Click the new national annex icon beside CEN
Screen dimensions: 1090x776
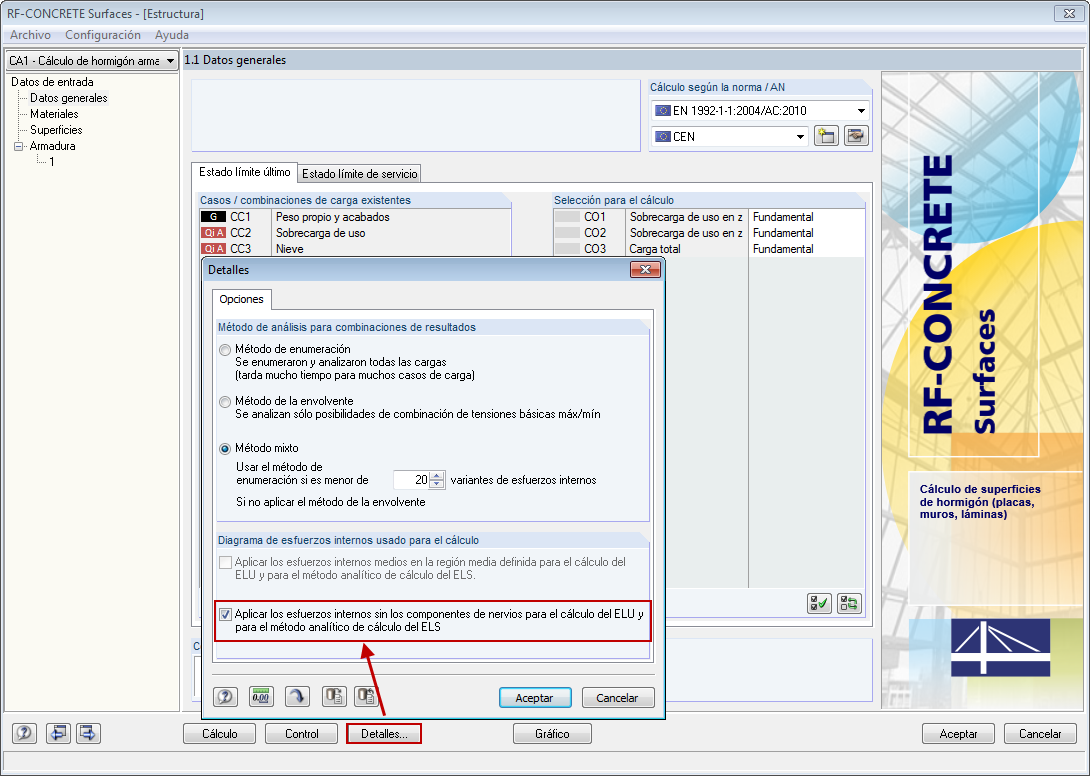[x=826, y=136]
